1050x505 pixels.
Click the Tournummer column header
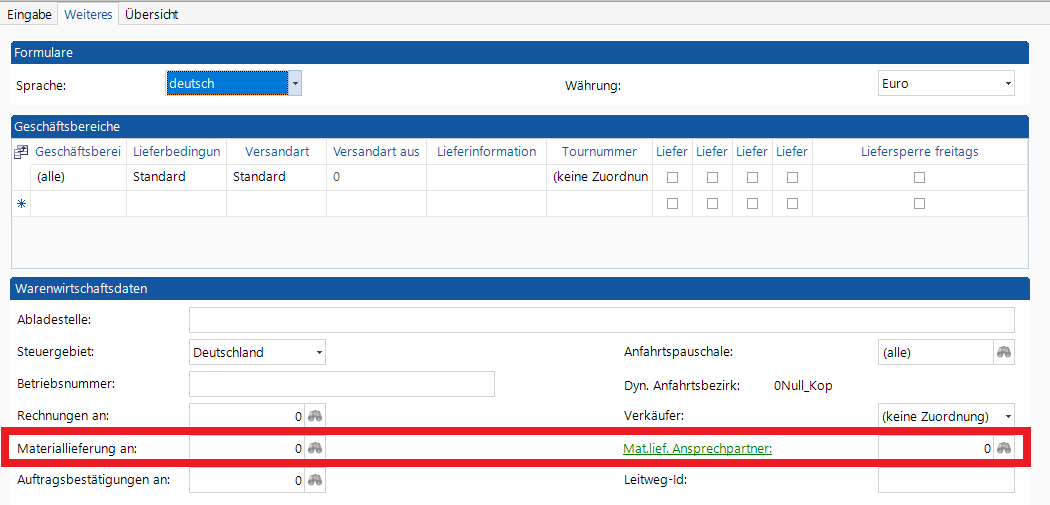(599, 152)
